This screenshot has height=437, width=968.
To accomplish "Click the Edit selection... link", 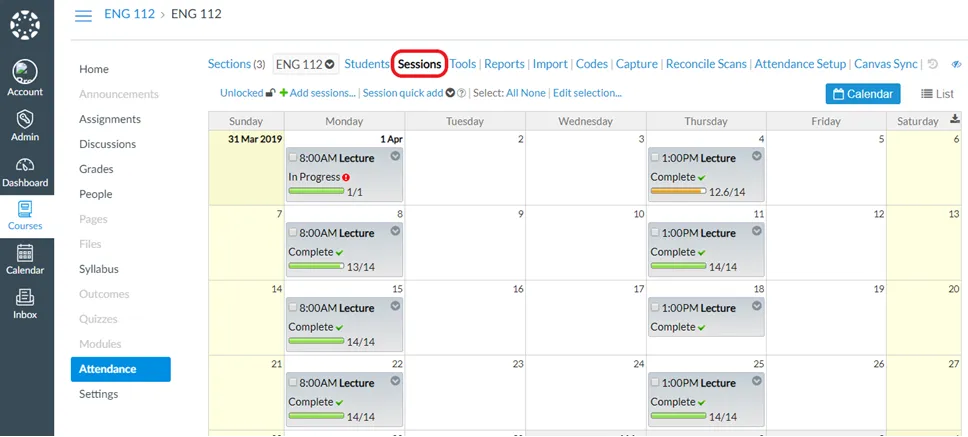I will [587, 93].
